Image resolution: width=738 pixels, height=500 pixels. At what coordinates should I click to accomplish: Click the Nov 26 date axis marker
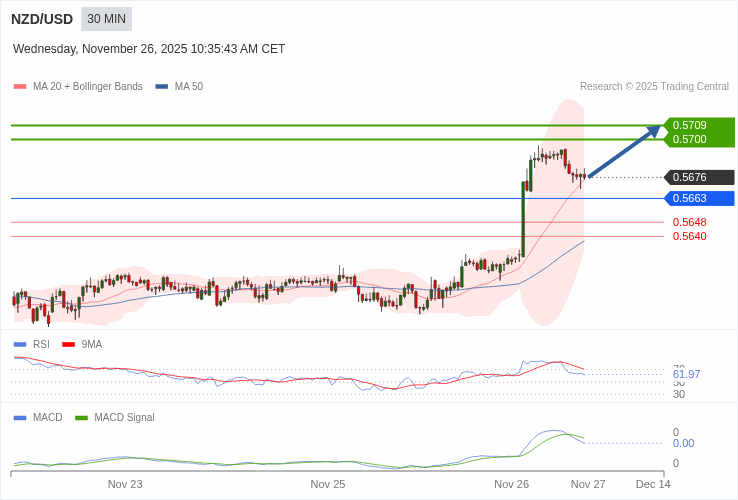511,484
